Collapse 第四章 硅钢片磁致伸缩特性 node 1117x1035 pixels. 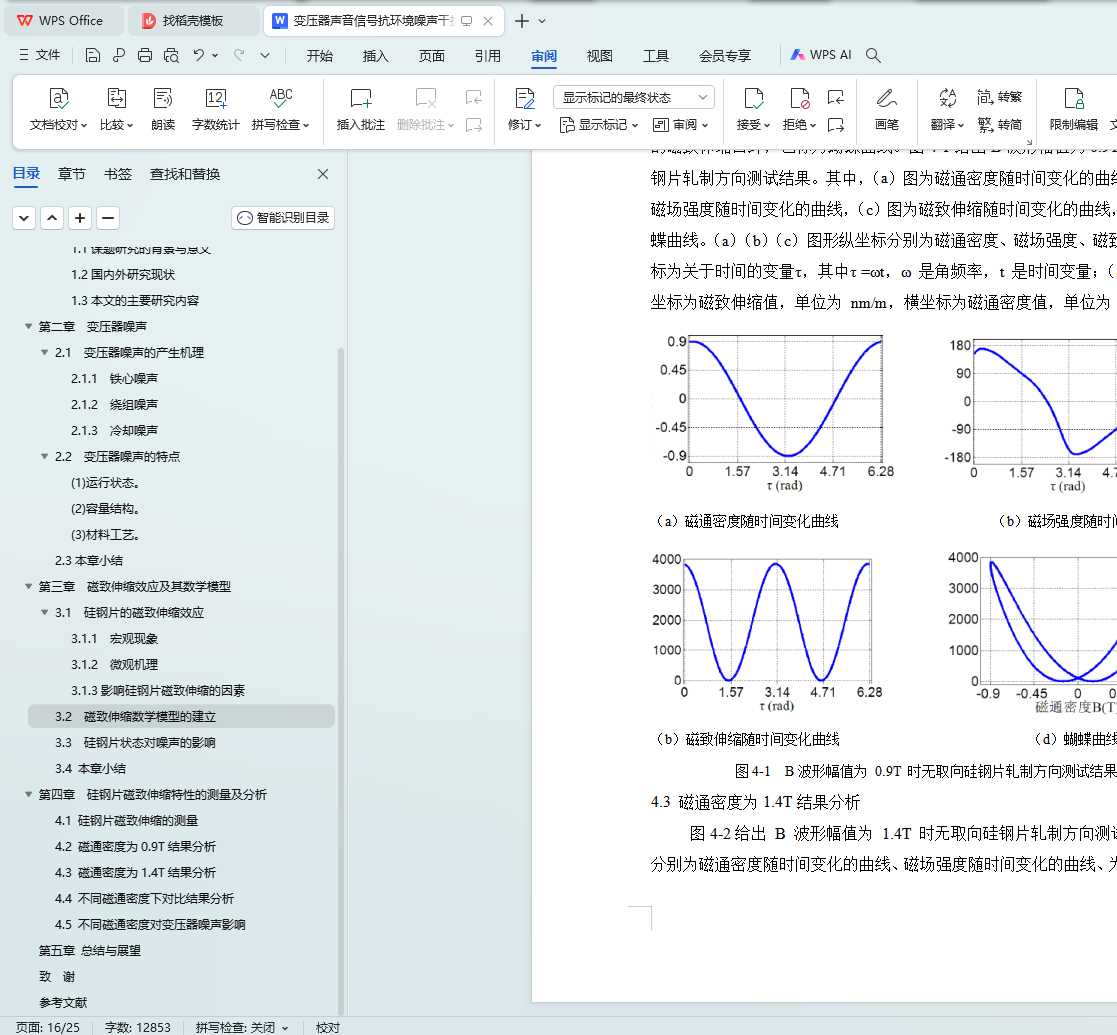coord(28,794)
